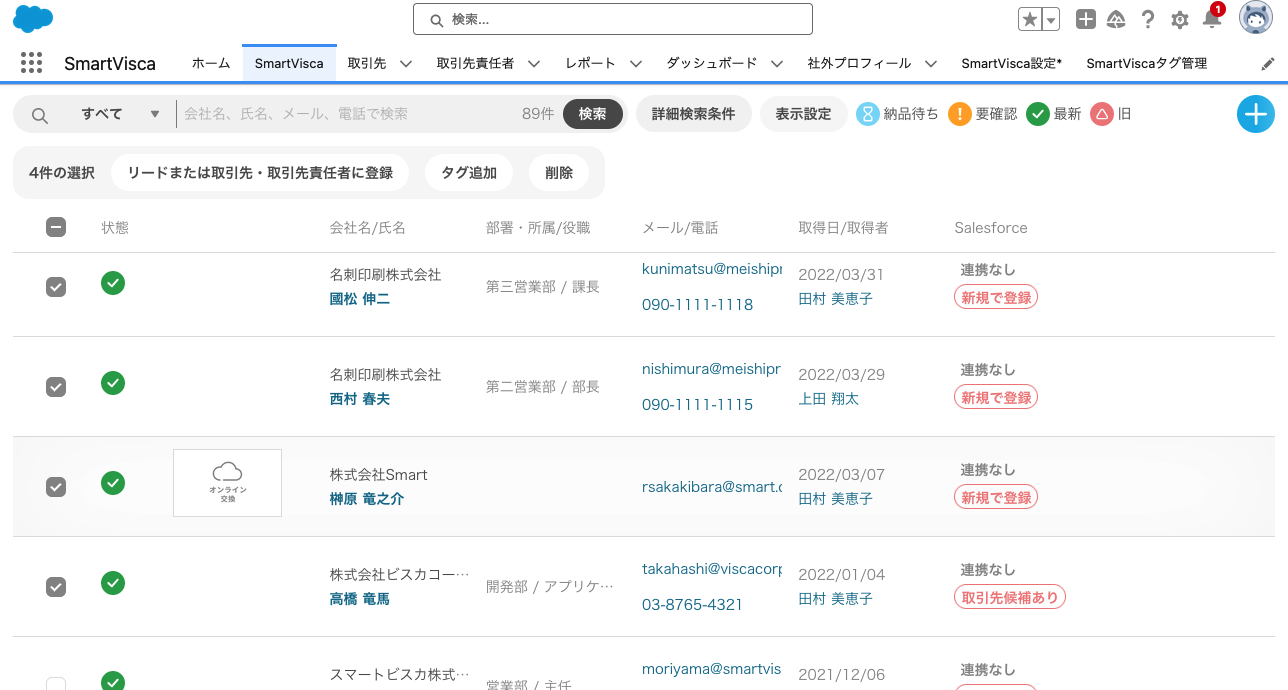Image resolution: width=1288 pixels, height=690 pixels.
Task: Click phone number 090-1111-1115
Action: tap(697, 405)
